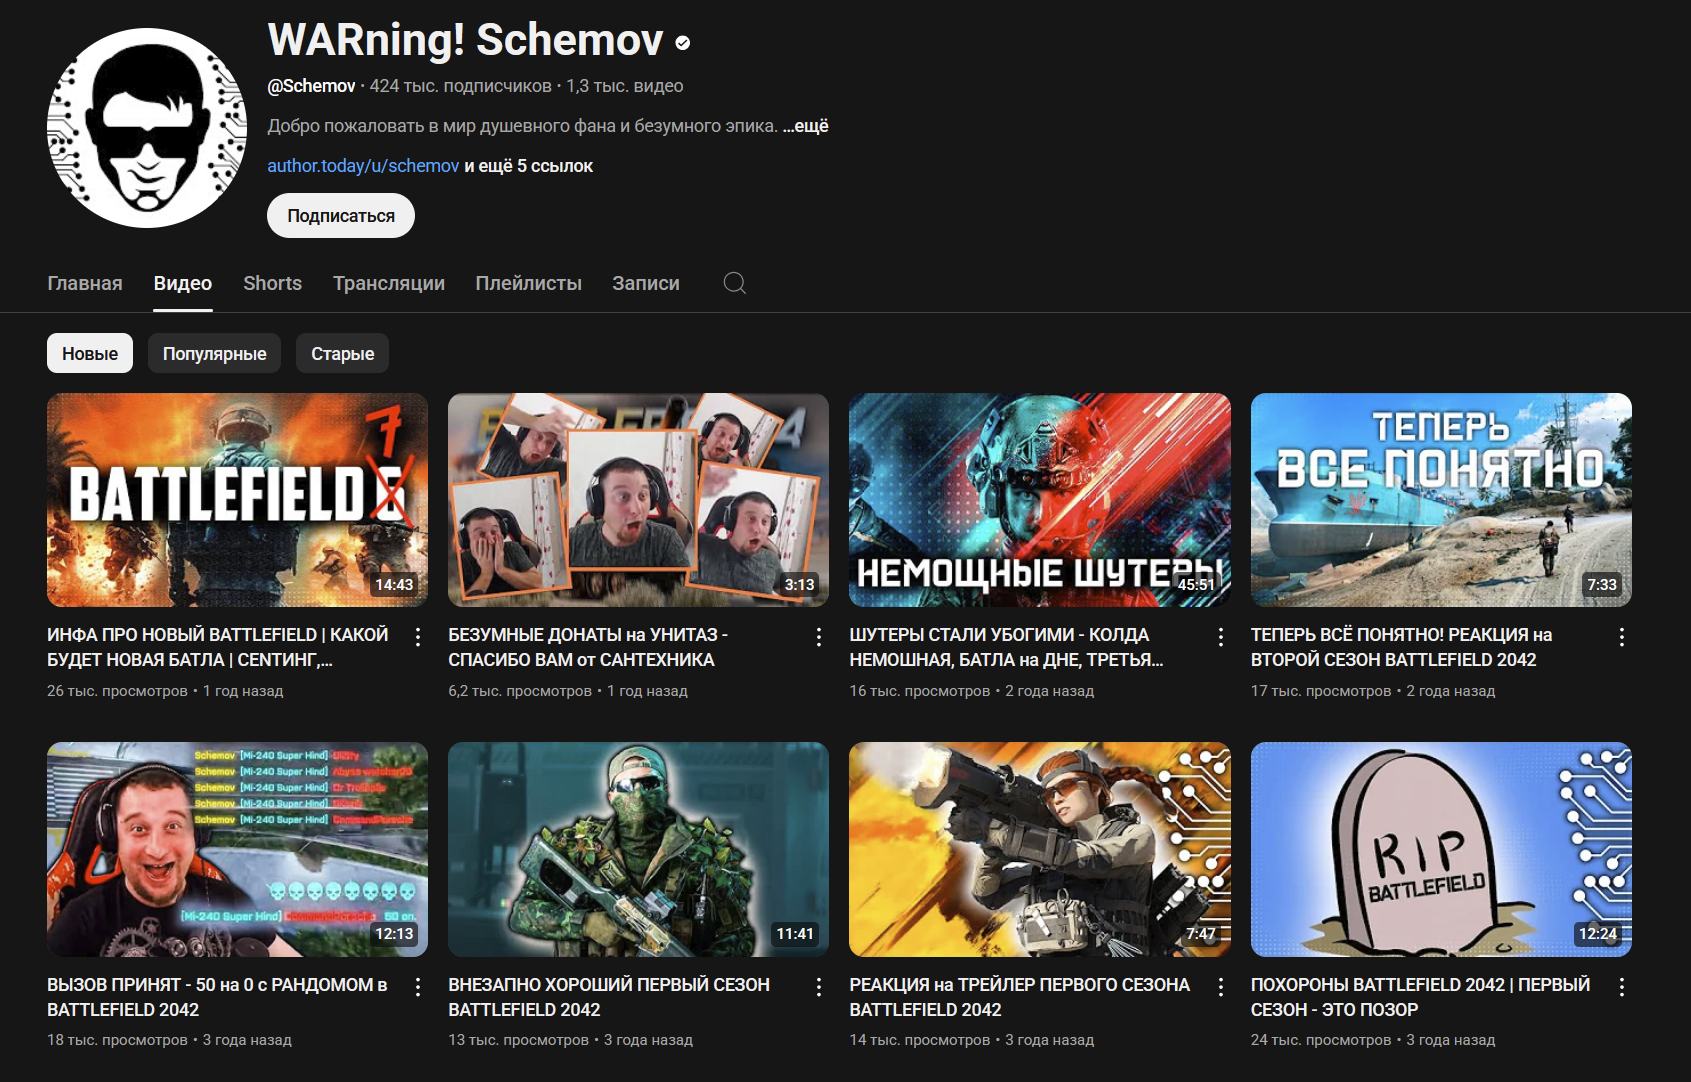Open the author.today/u/schemov link
Viewport: 1691px width, 1082px height.
click(363, 166)
